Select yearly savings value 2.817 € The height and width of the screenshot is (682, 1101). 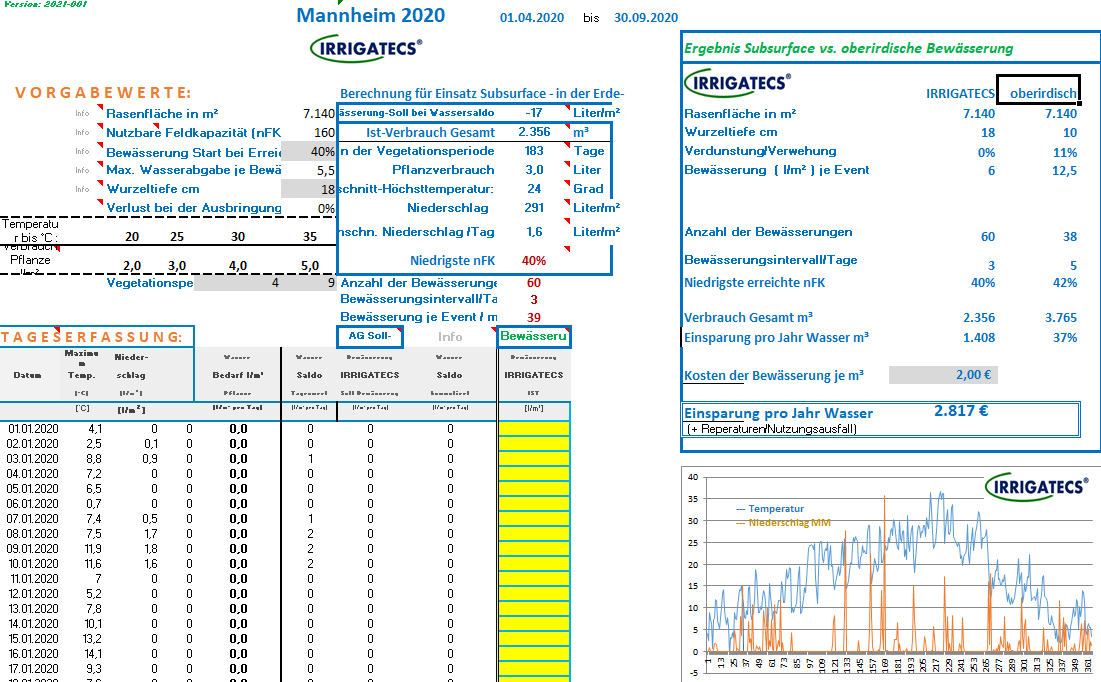tap(961, 411)
